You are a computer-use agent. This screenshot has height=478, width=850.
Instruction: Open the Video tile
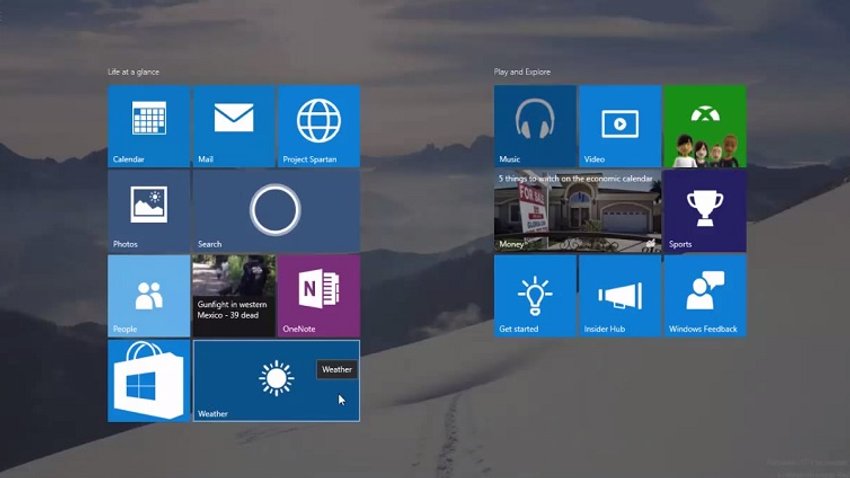(620, 126)
